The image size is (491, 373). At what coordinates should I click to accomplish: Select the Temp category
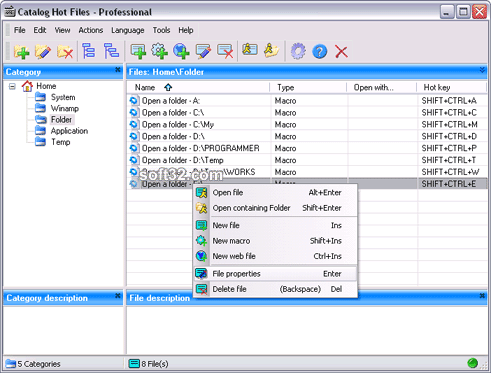[60, 142]
